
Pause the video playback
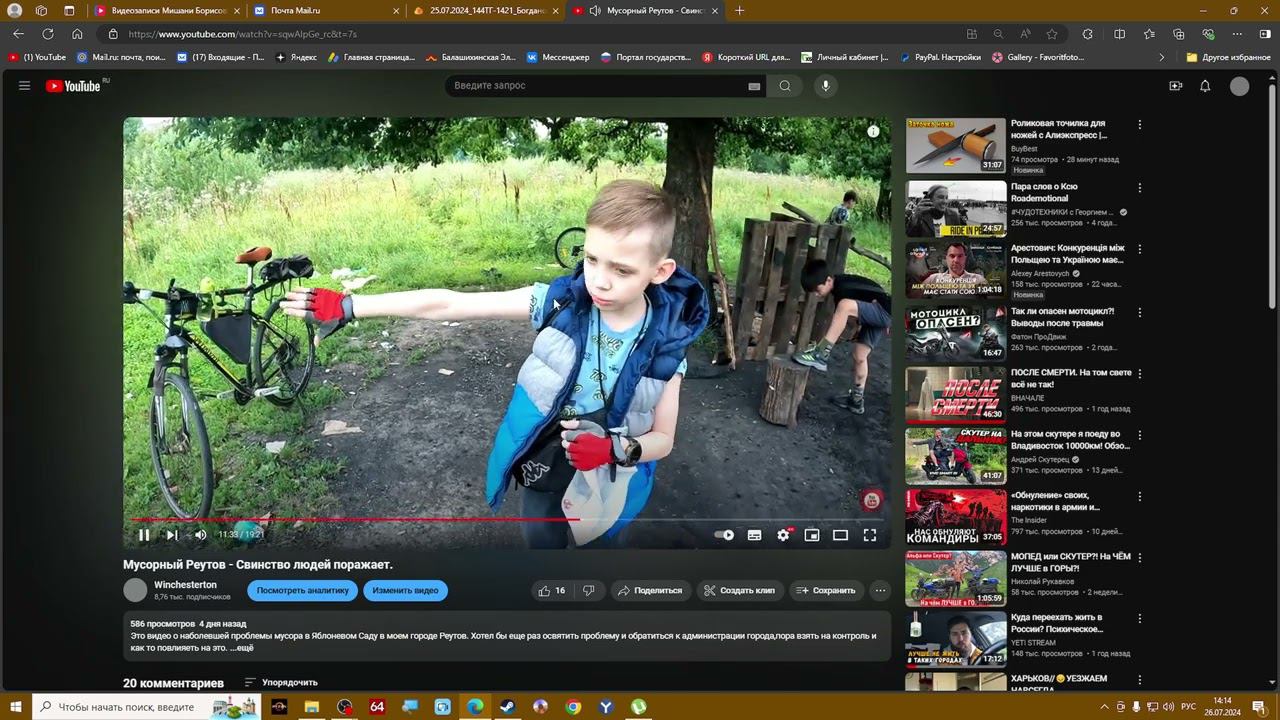144,535
